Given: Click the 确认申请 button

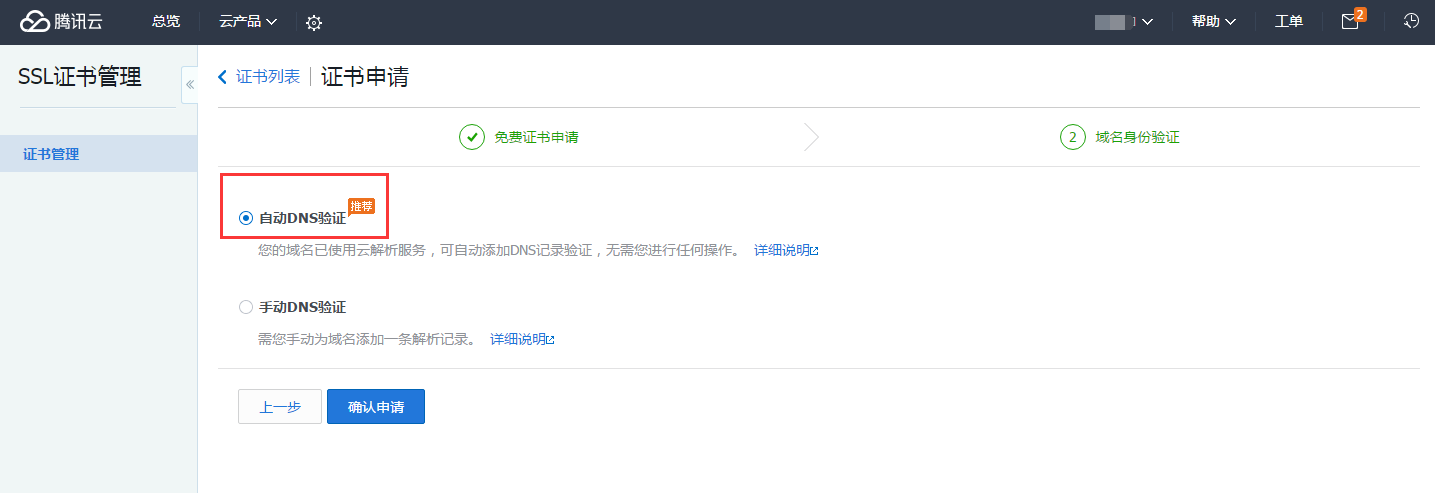Looking at the screenshot, I should point(376,407).
